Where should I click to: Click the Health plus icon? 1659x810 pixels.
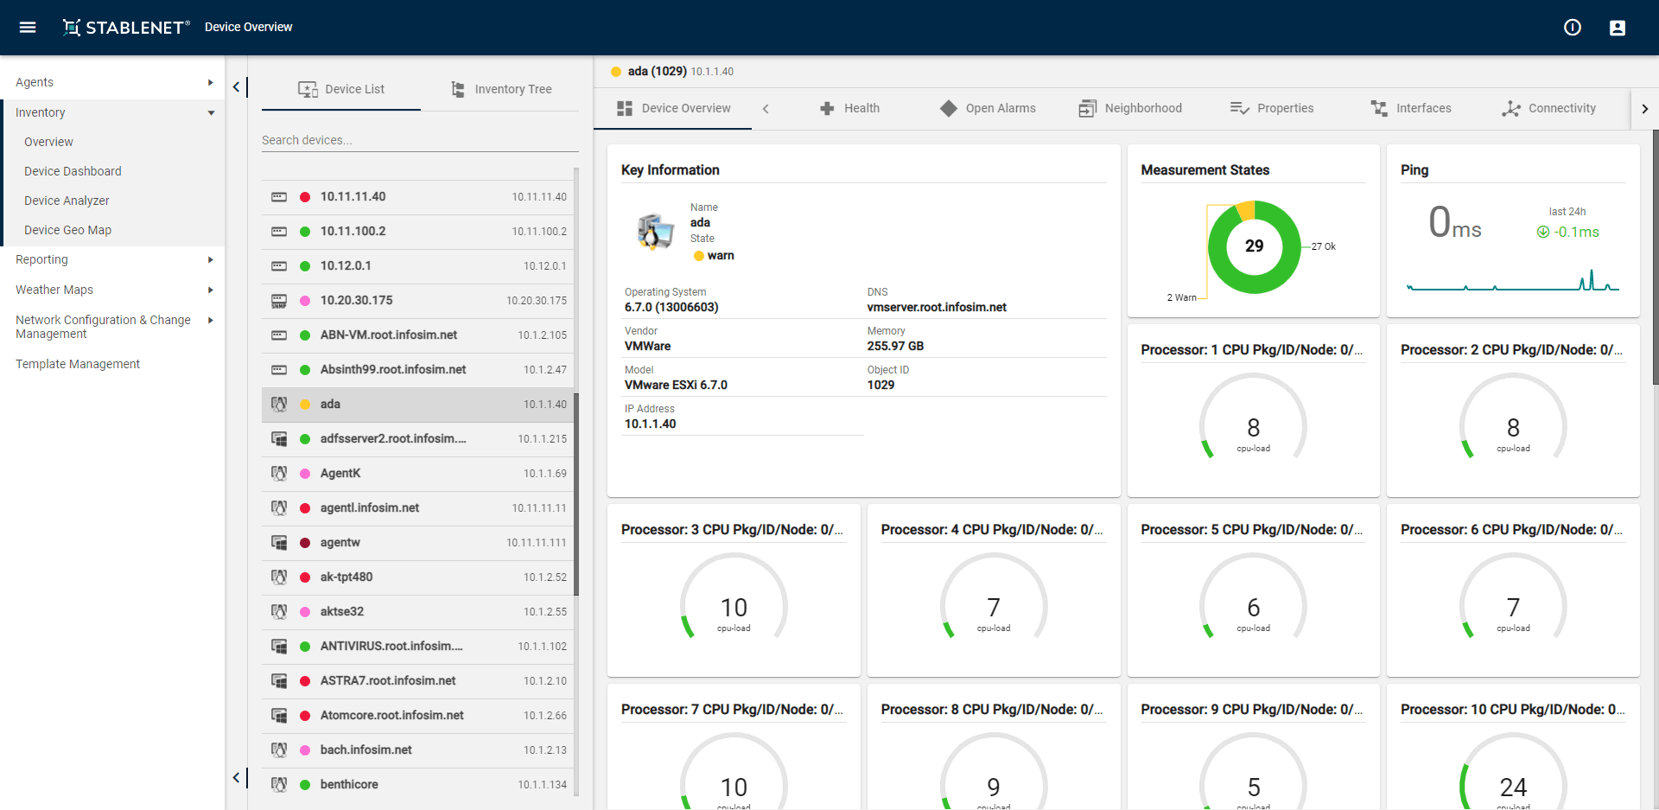coord(827,108)
